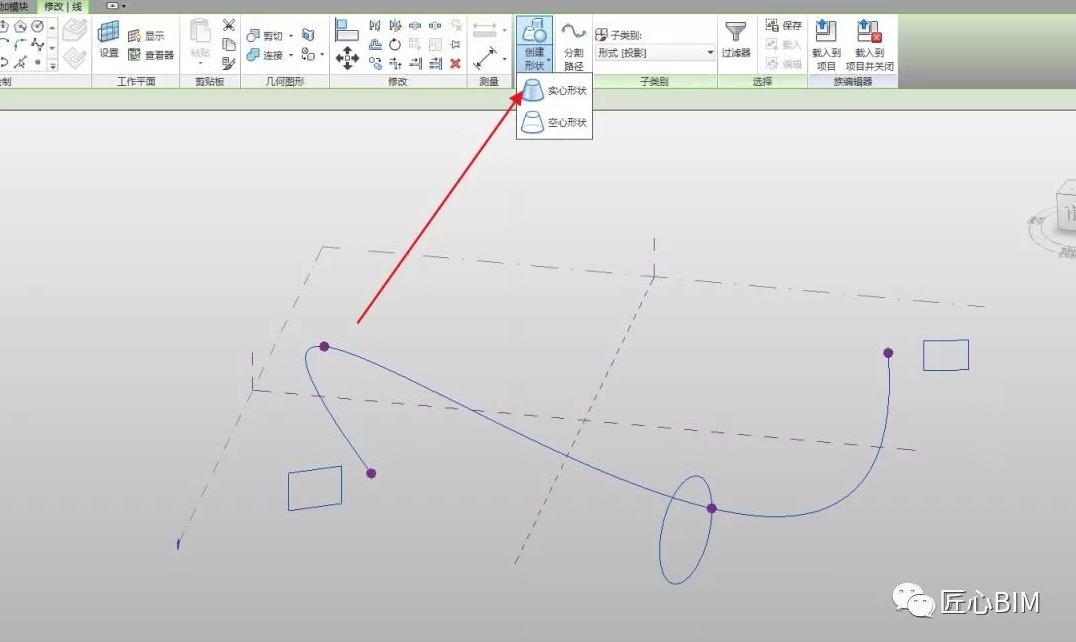Expand the draw gallery more button
The width and height of the screenshot is (1076, 642).
point(52,65)
